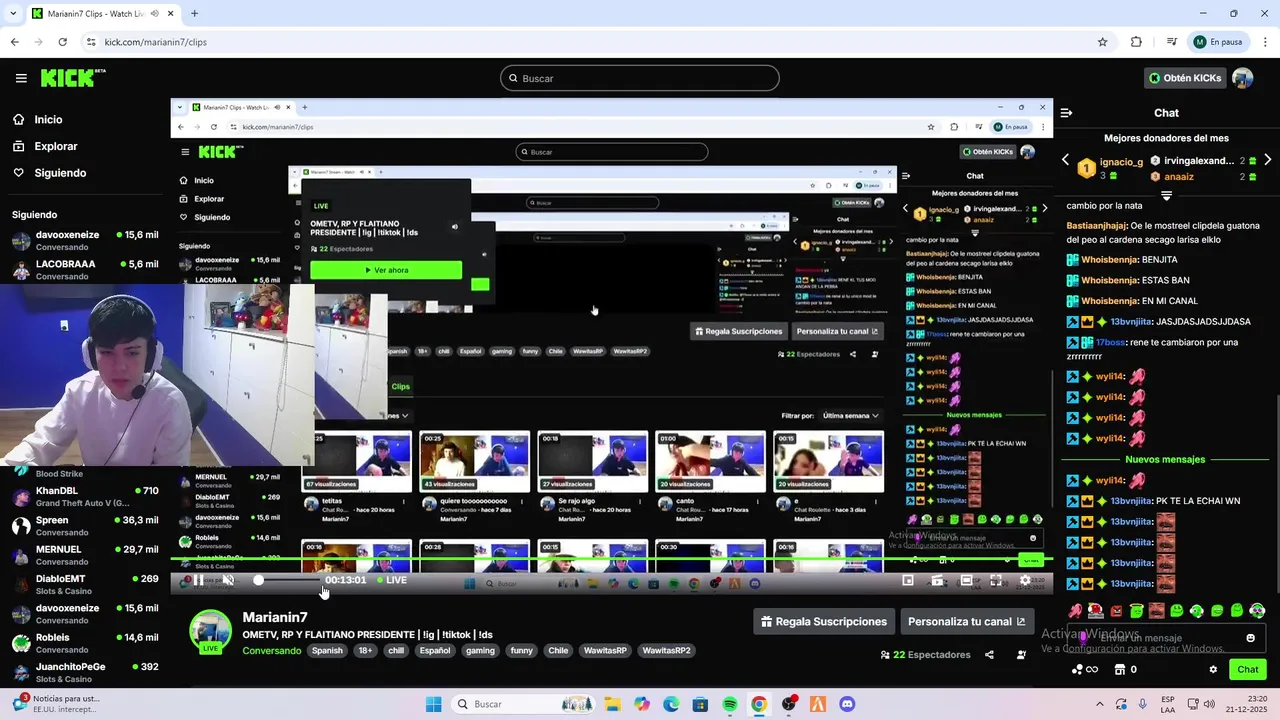Open donor ignacio_g profile
1280x720 pixels.
click(x=1121, y=162)
